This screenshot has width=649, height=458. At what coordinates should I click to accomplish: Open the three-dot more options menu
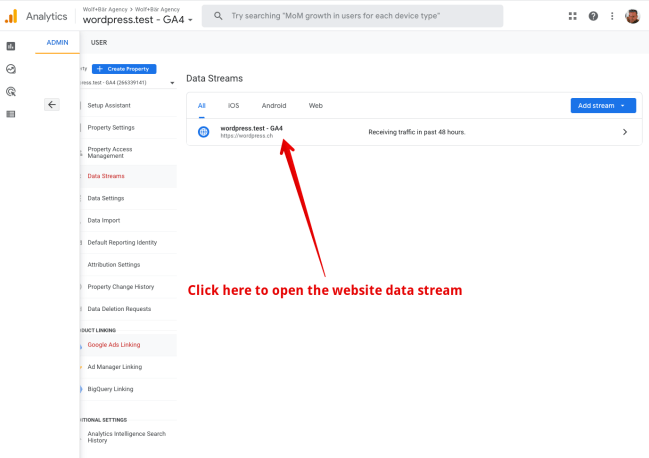pos(612,16)
